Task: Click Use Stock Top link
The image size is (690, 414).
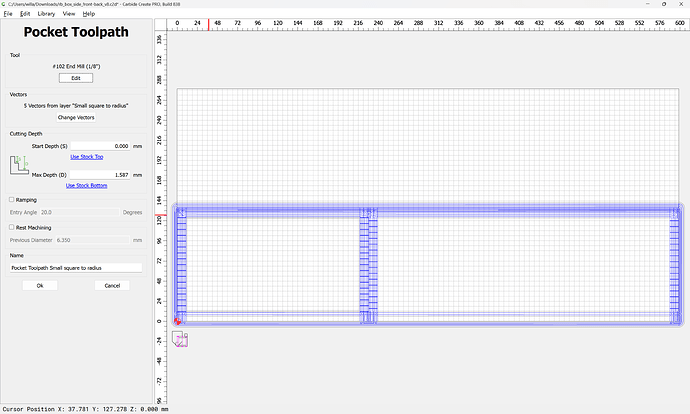Action: (86, 157)
